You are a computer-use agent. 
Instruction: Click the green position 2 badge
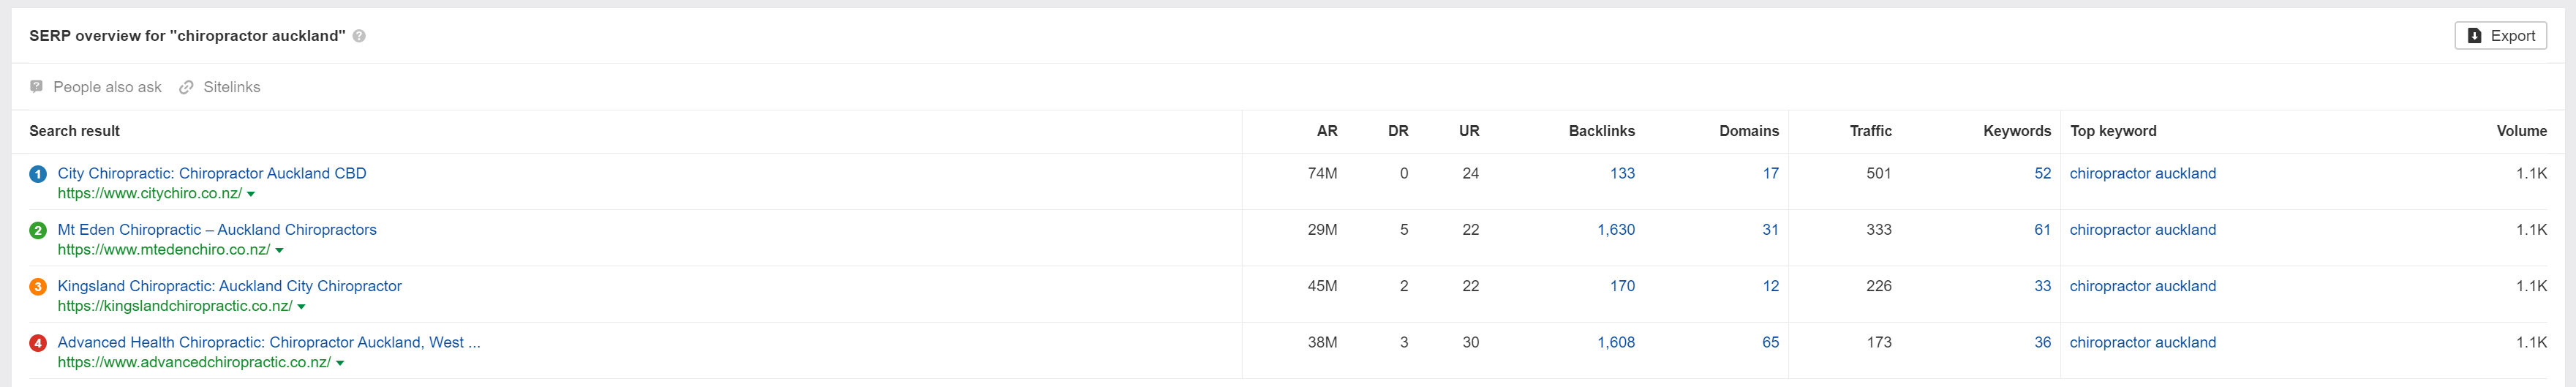tap(38, 230)
